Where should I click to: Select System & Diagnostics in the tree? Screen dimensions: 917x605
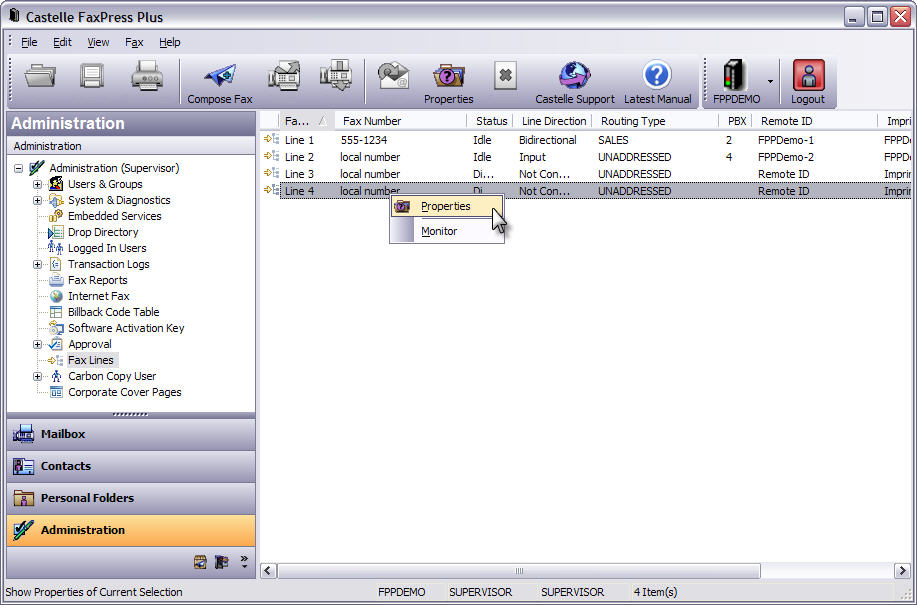coord(119,200)
